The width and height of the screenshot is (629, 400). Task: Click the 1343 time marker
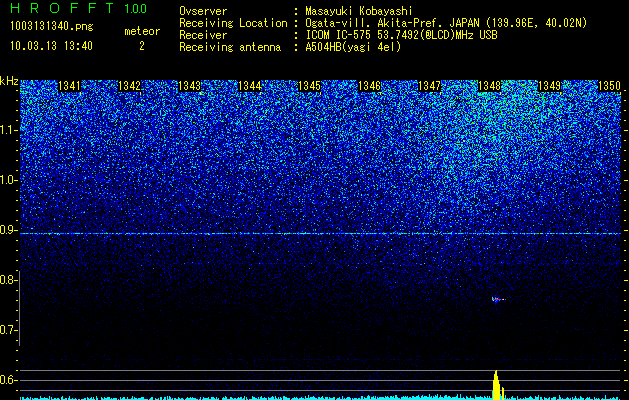(189, 86)
